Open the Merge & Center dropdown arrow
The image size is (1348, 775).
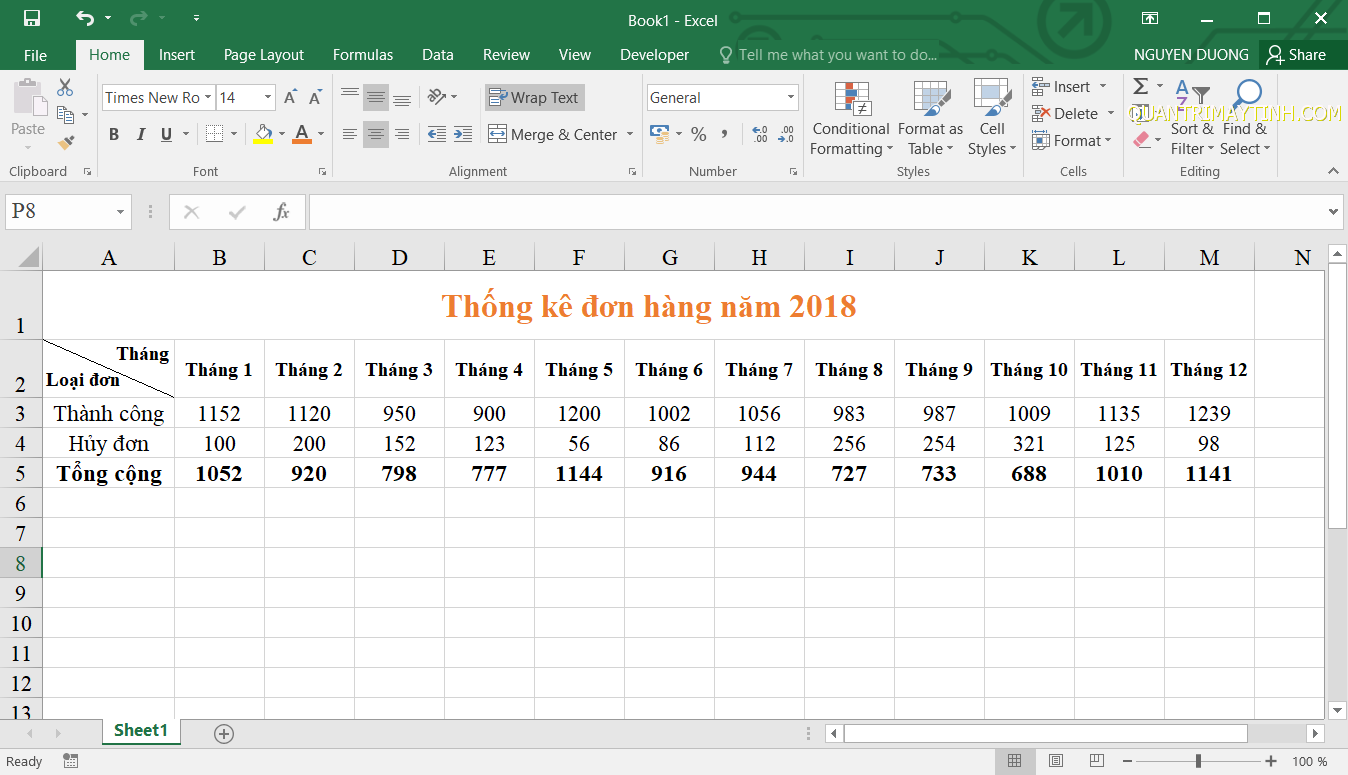(x=630, y=134)
